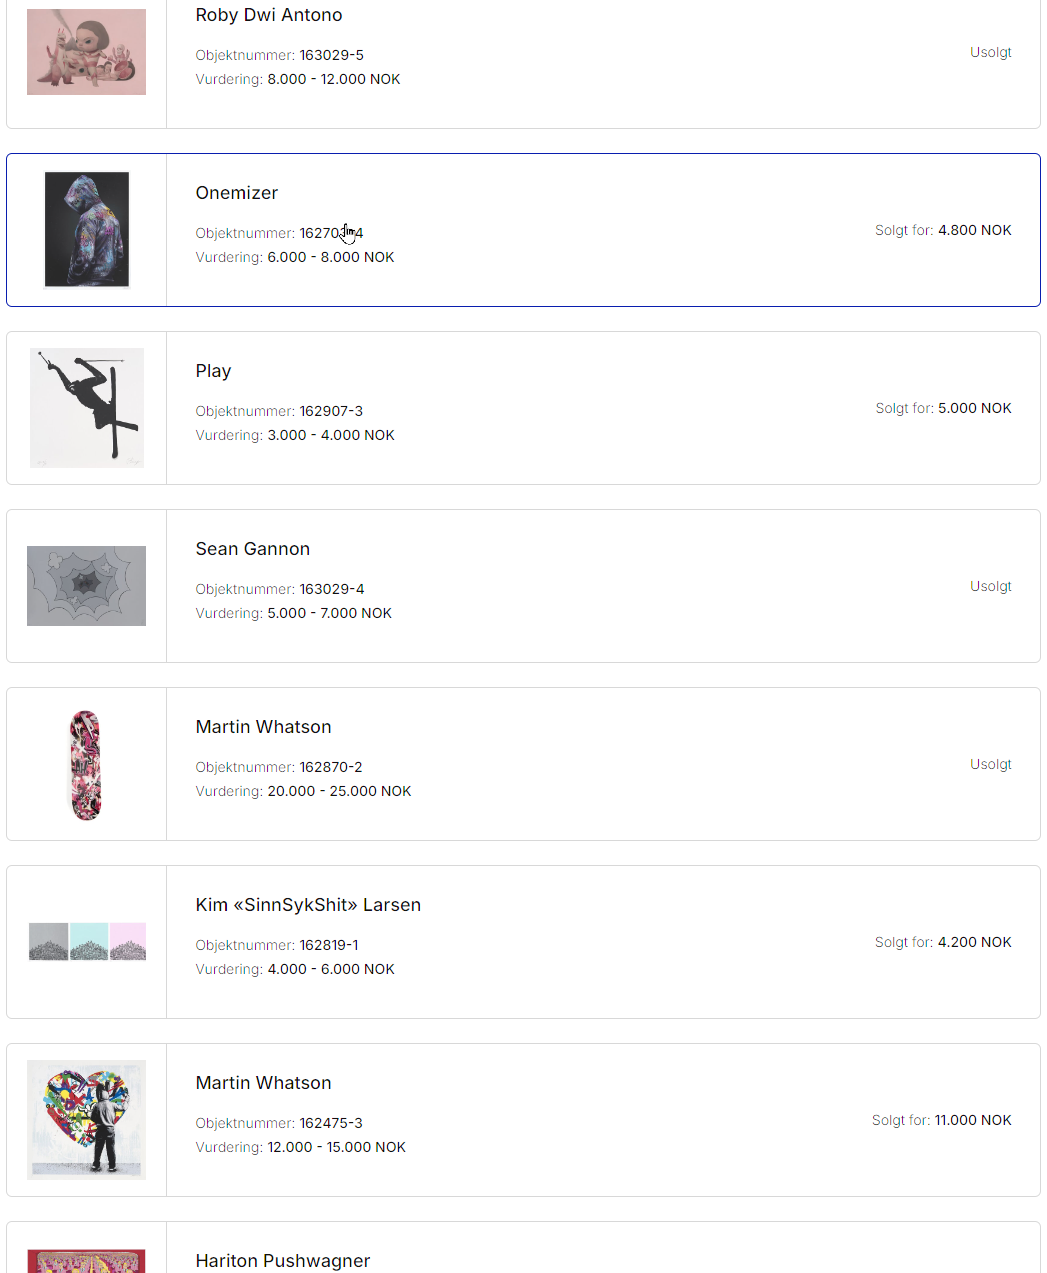The image size is (1047, 1273).
Task: Open the Play listing title
Action: [x=213, y=371]
